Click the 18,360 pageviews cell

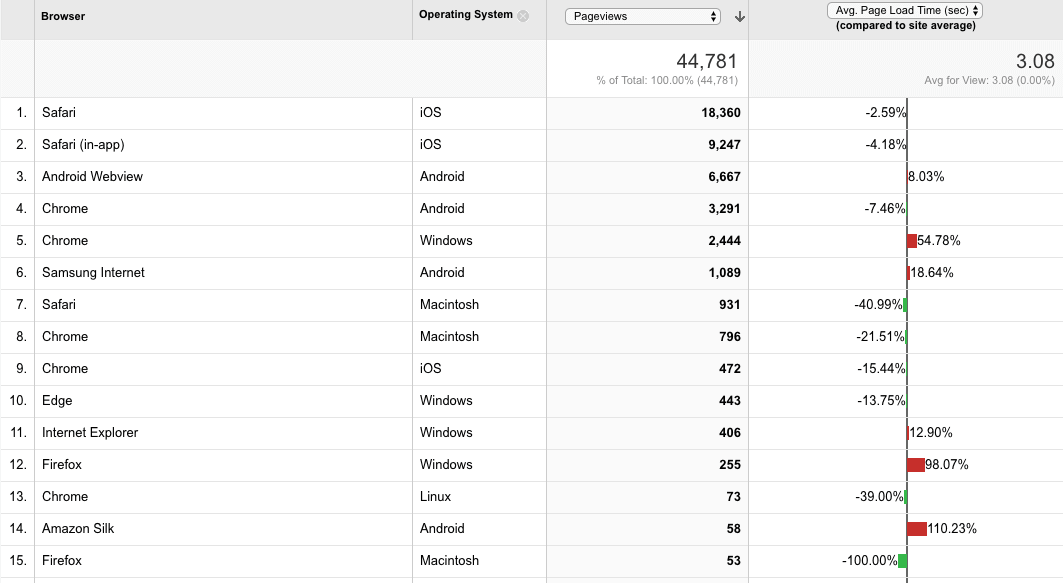pos(721,113)
